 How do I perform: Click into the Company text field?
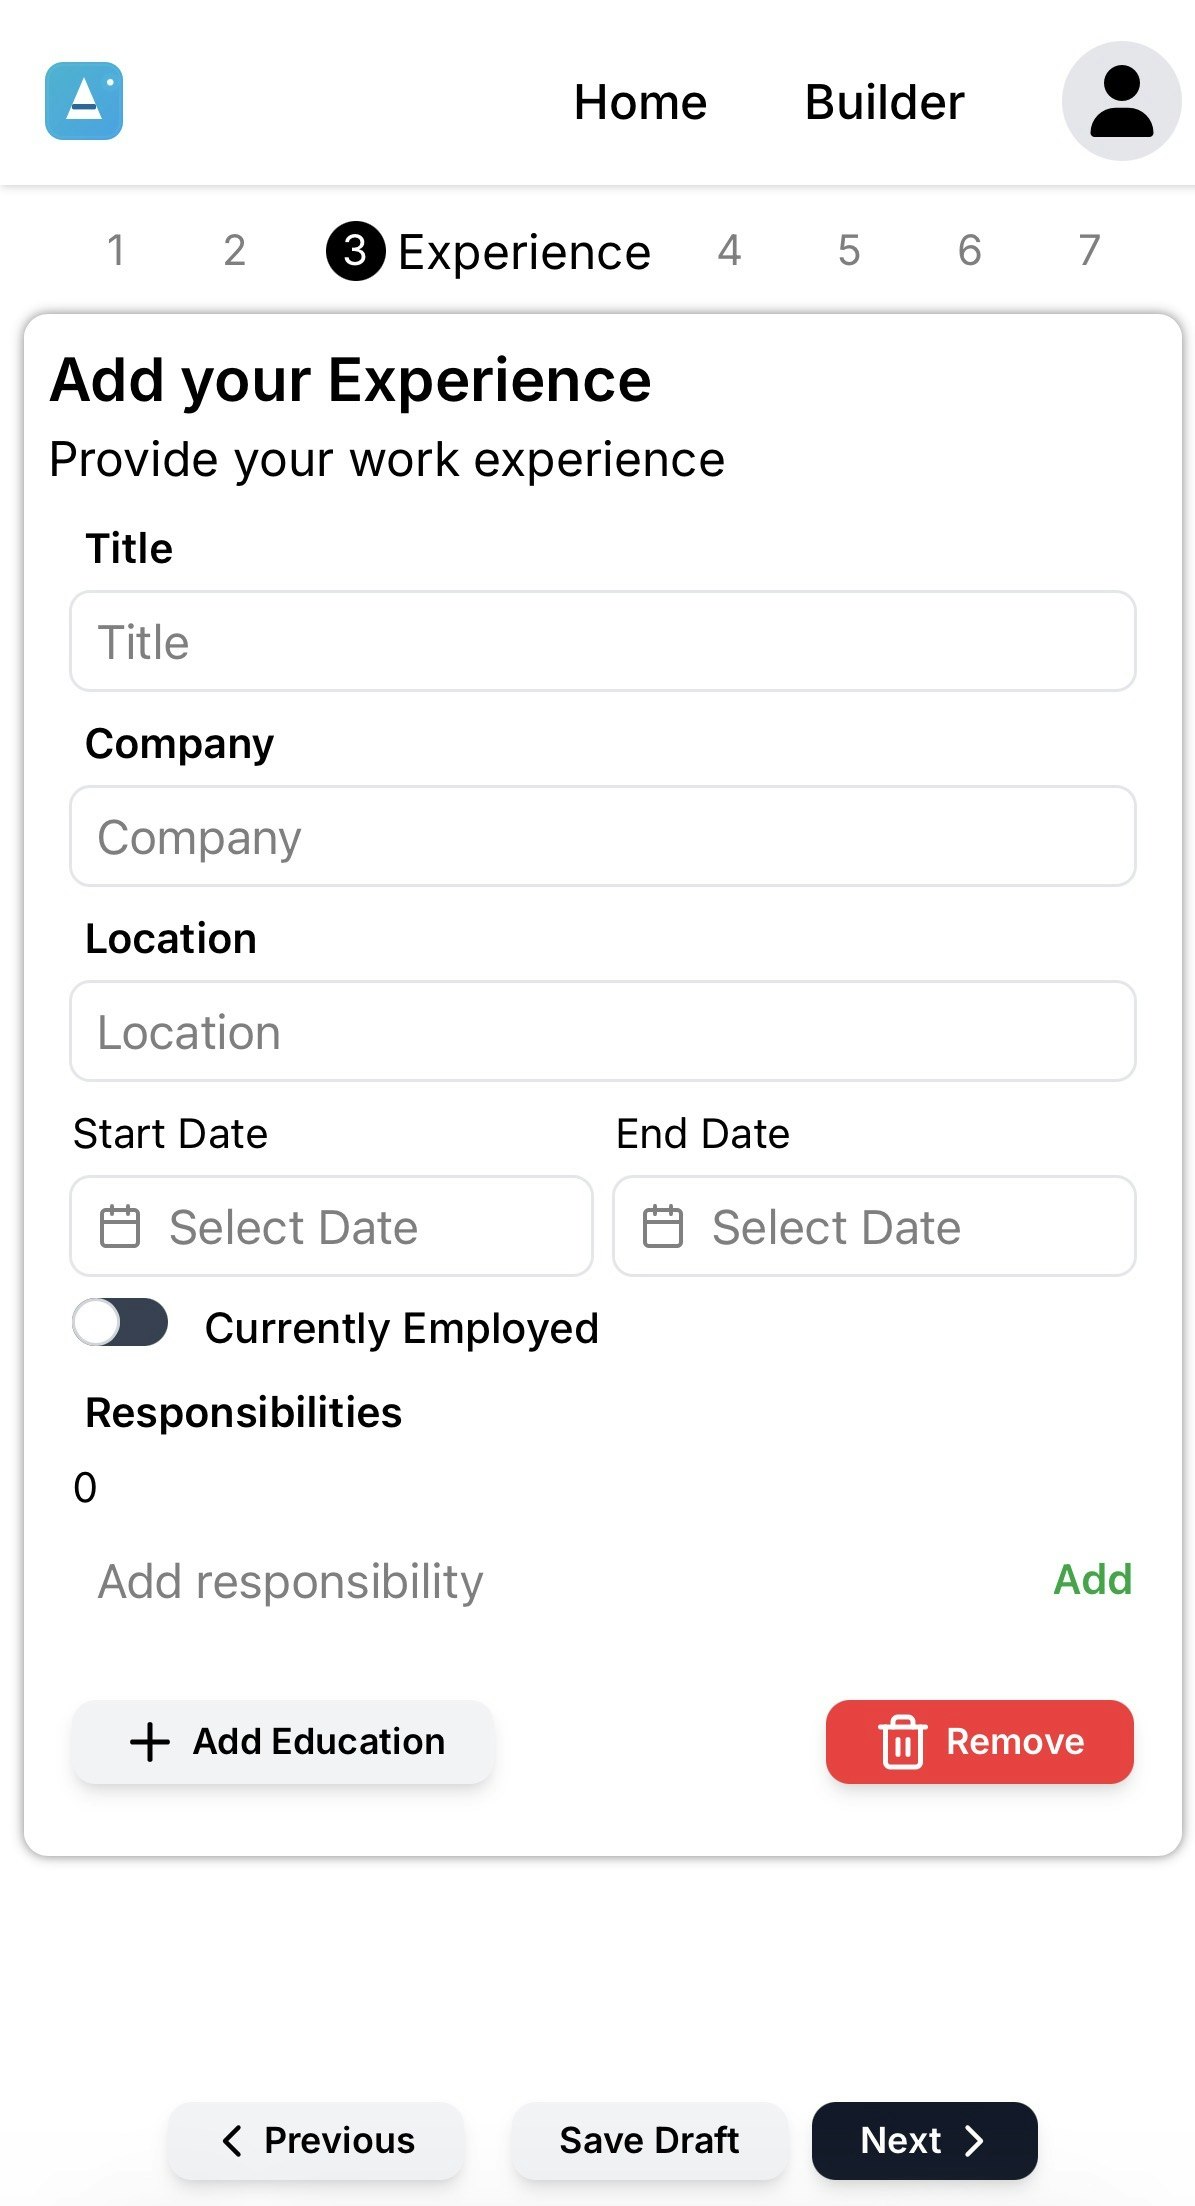pos(602,836)
